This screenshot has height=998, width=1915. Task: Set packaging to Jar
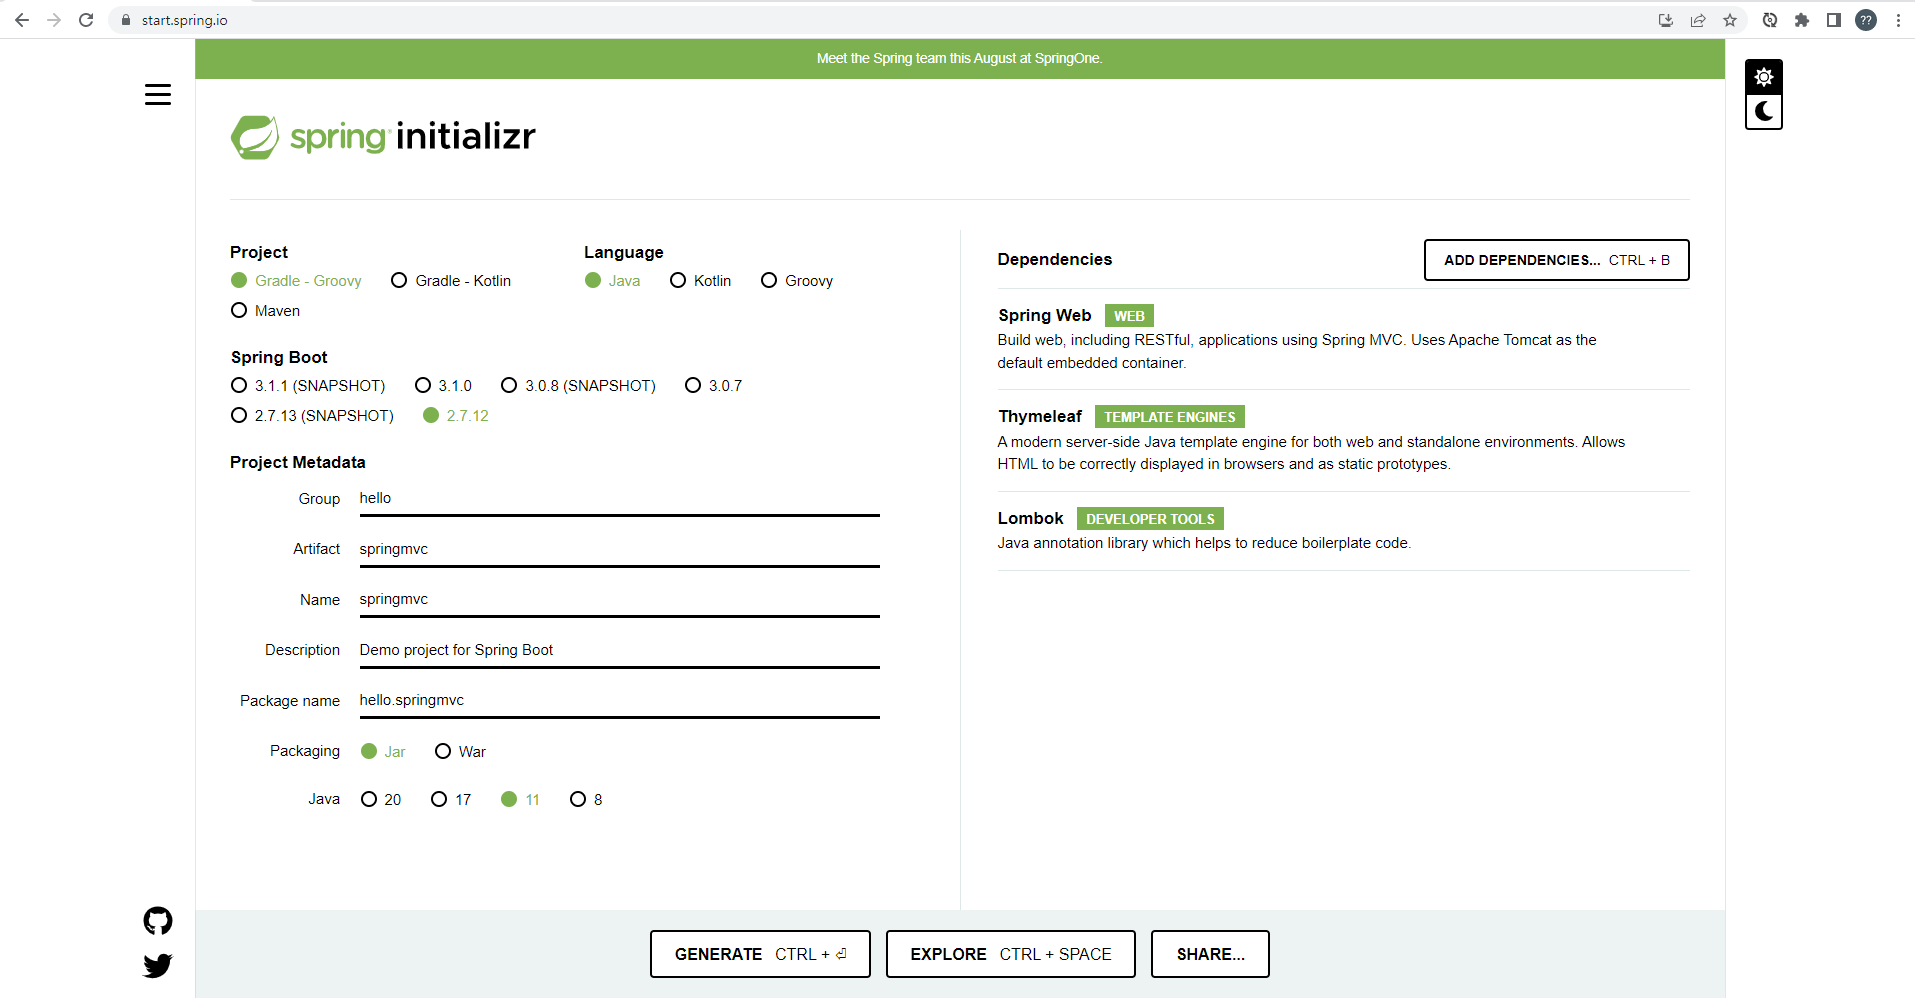click(x=383, y=752)
